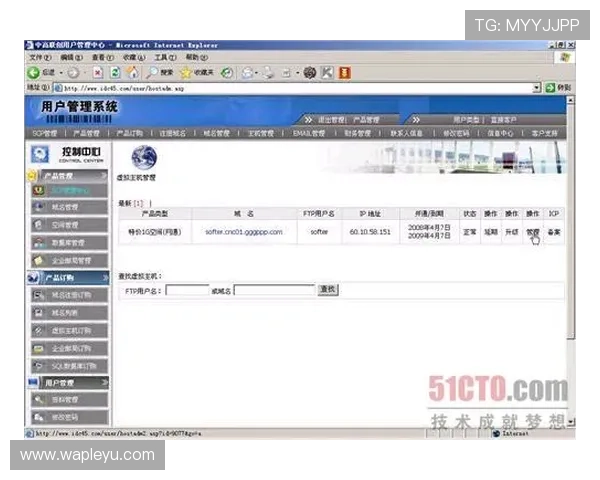Open the address bar dropdown arrow
Screen dimensions: 600x480
click(x=537, y=88)
